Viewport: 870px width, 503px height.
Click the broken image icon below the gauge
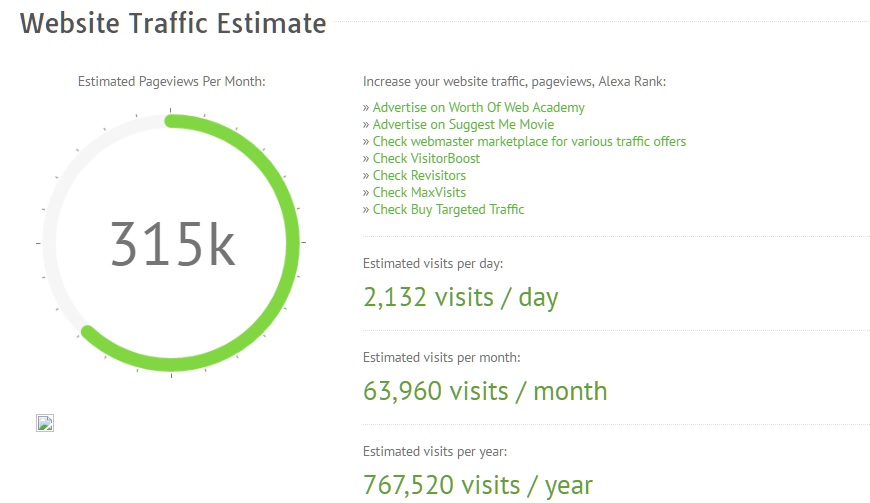pyautogui.click(x=45, y=423)
